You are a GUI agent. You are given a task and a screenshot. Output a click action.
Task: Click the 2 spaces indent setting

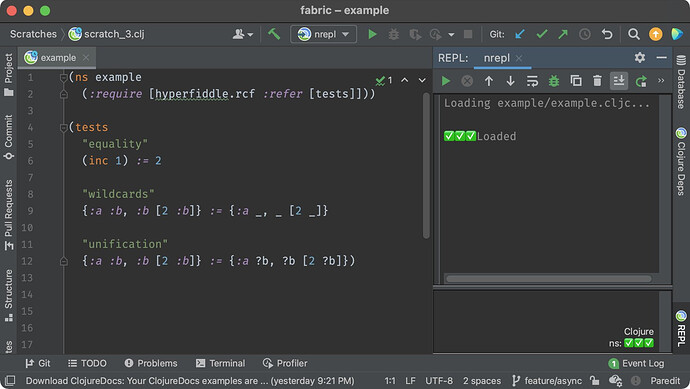(x=481, y=381)
